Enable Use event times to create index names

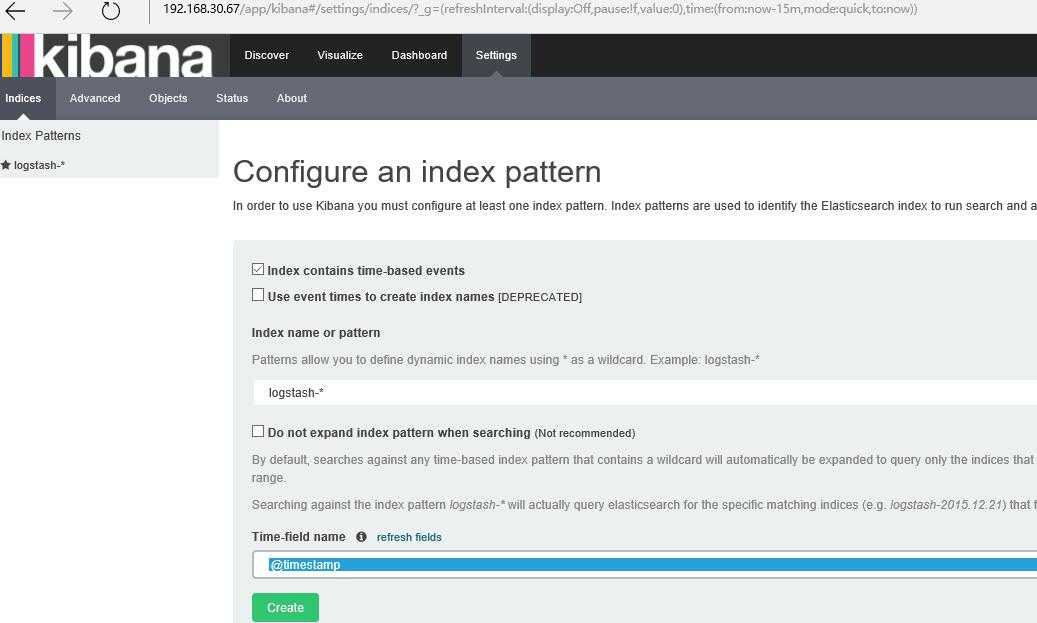click(258, 295)
